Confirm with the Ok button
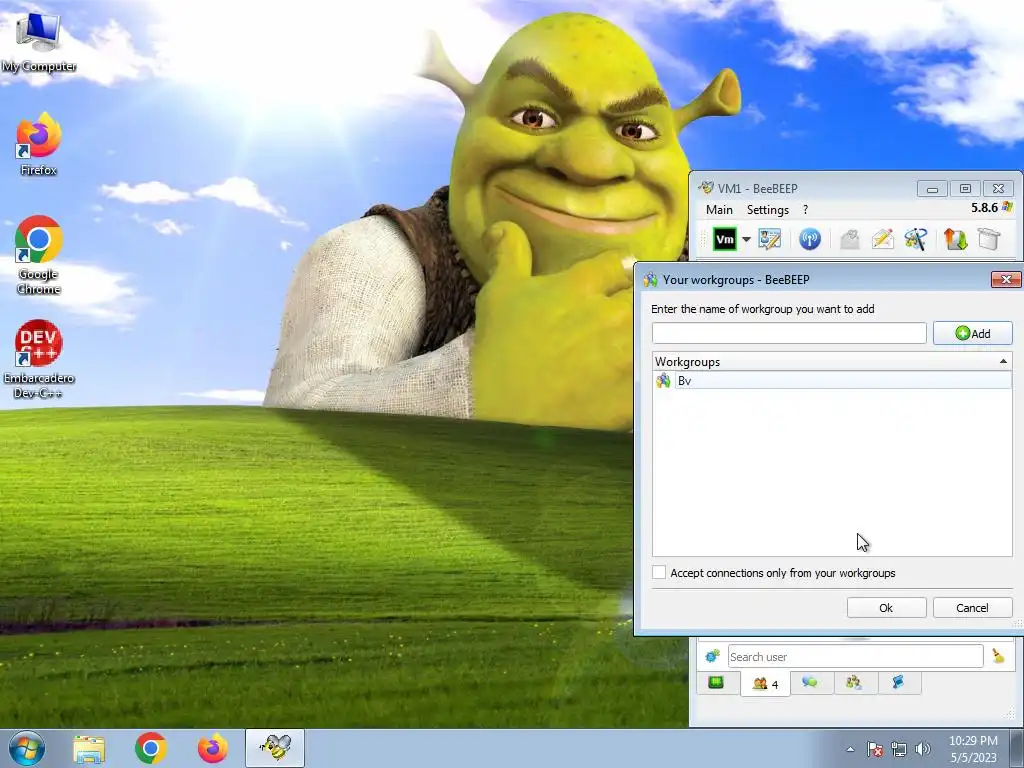This screenshot has height=768, width=1024. [886, 607]
